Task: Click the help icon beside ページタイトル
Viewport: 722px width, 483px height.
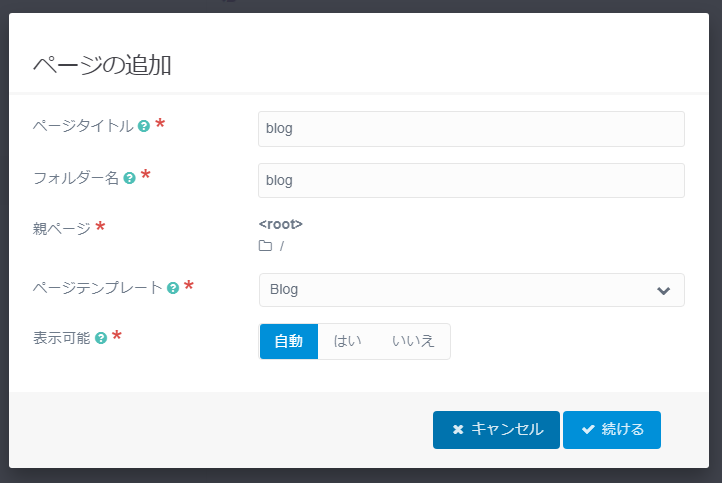Action: [144, 127]
